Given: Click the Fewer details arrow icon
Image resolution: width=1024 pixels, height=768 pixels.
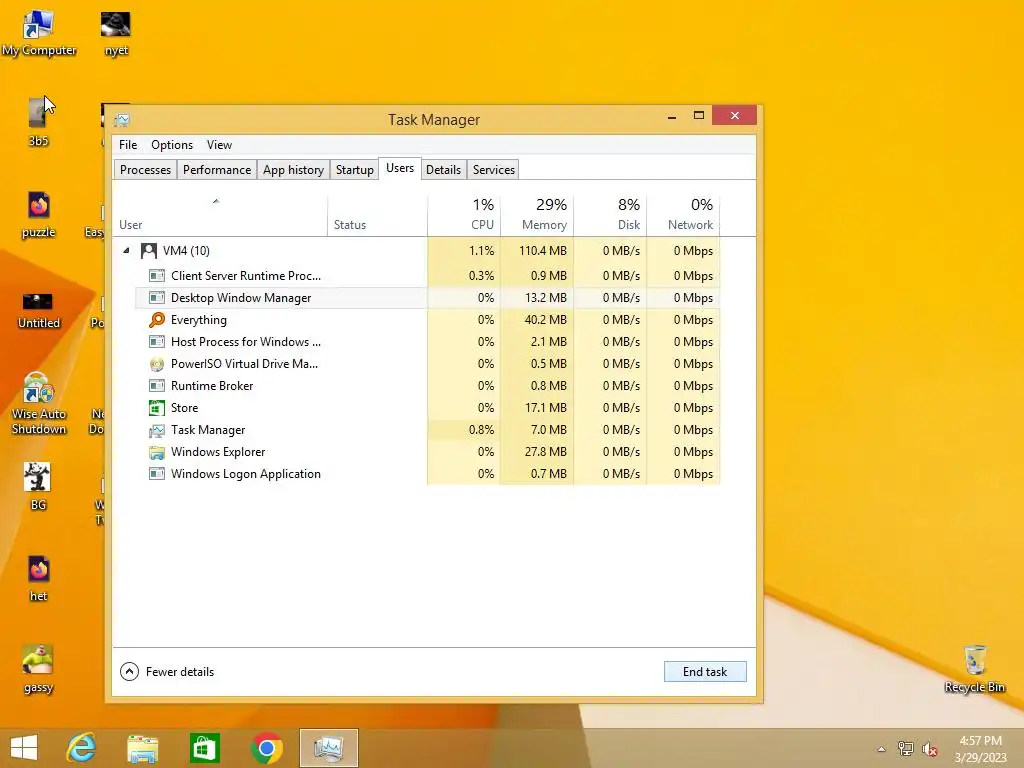Looking at the screenshot, I should tap(129, 671).
